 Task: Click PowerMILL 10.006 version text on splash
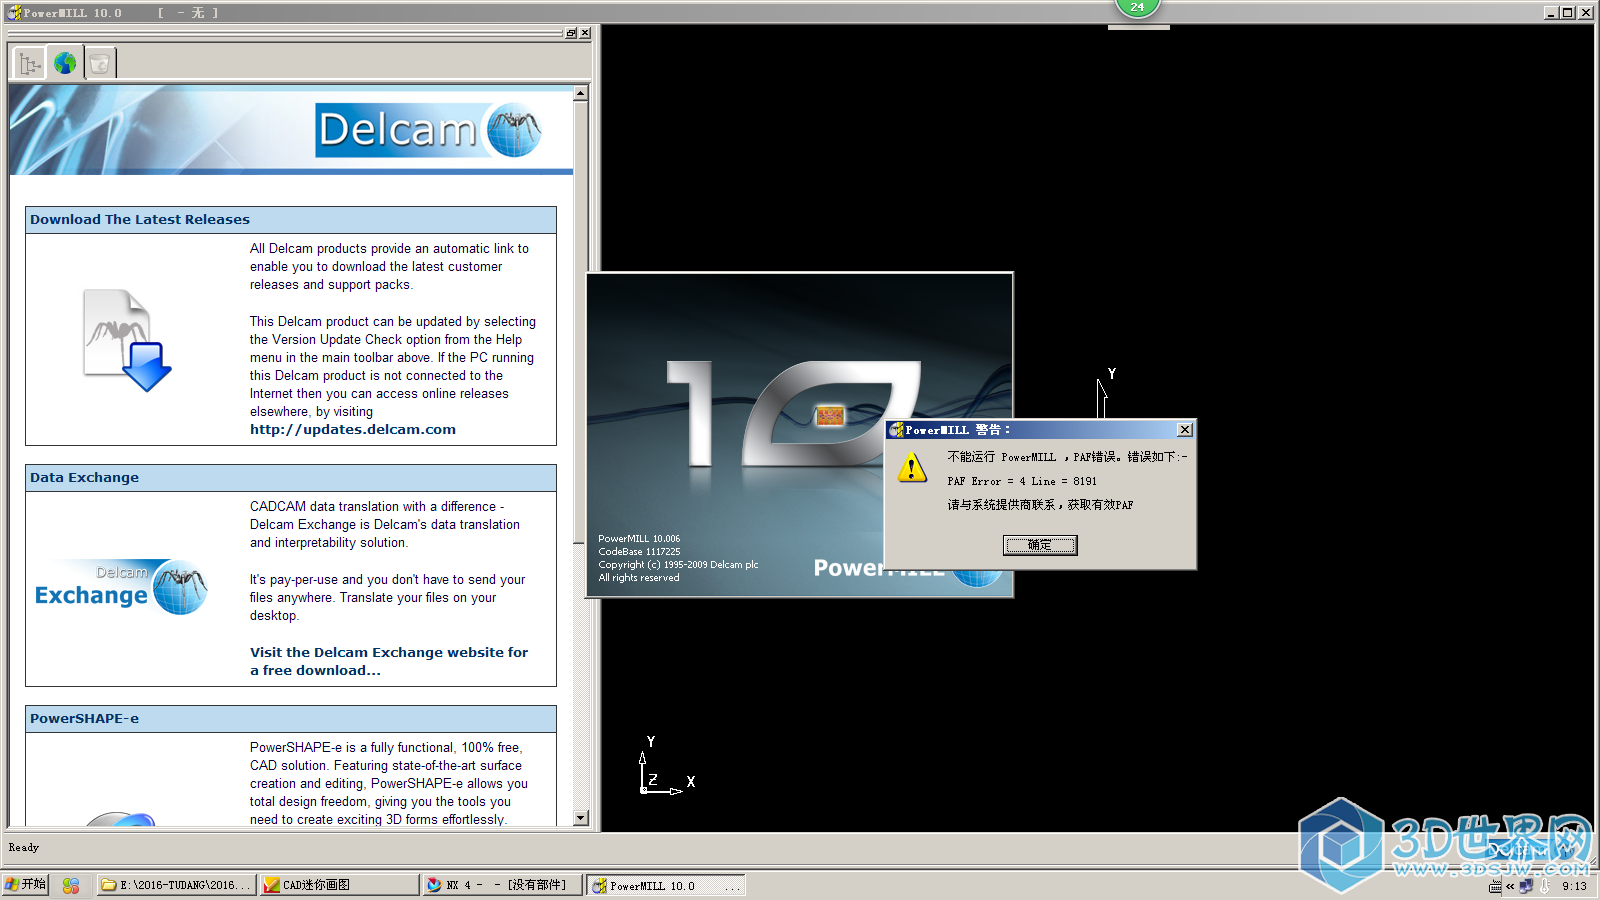coord(639,538)
